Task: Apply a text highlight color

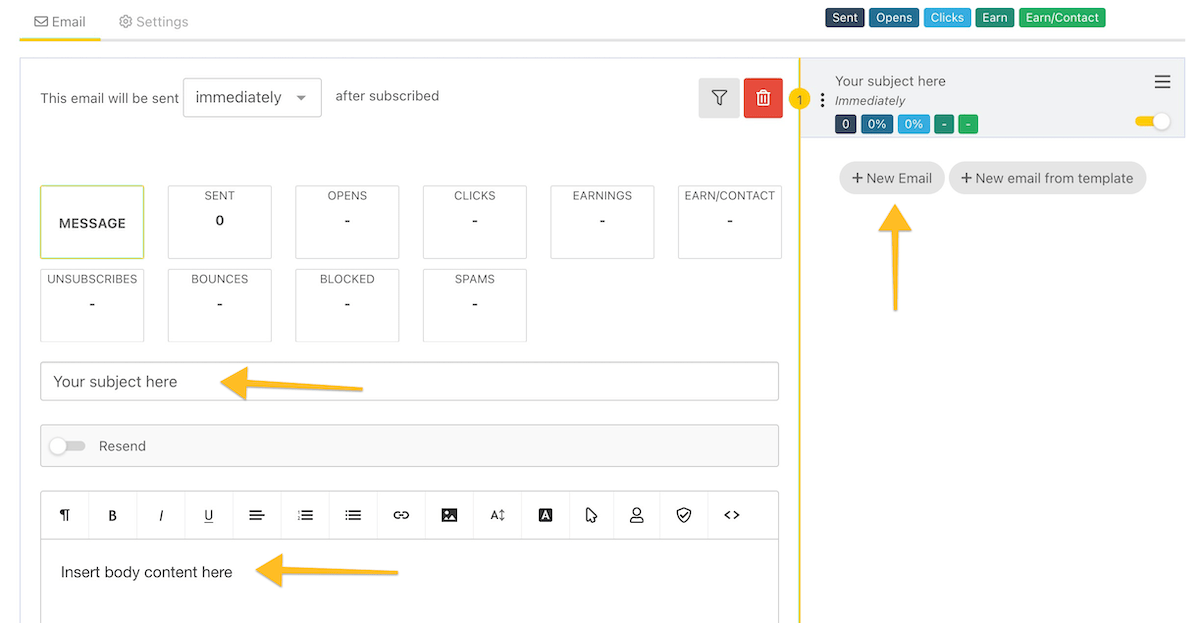Action: (544, 515)
